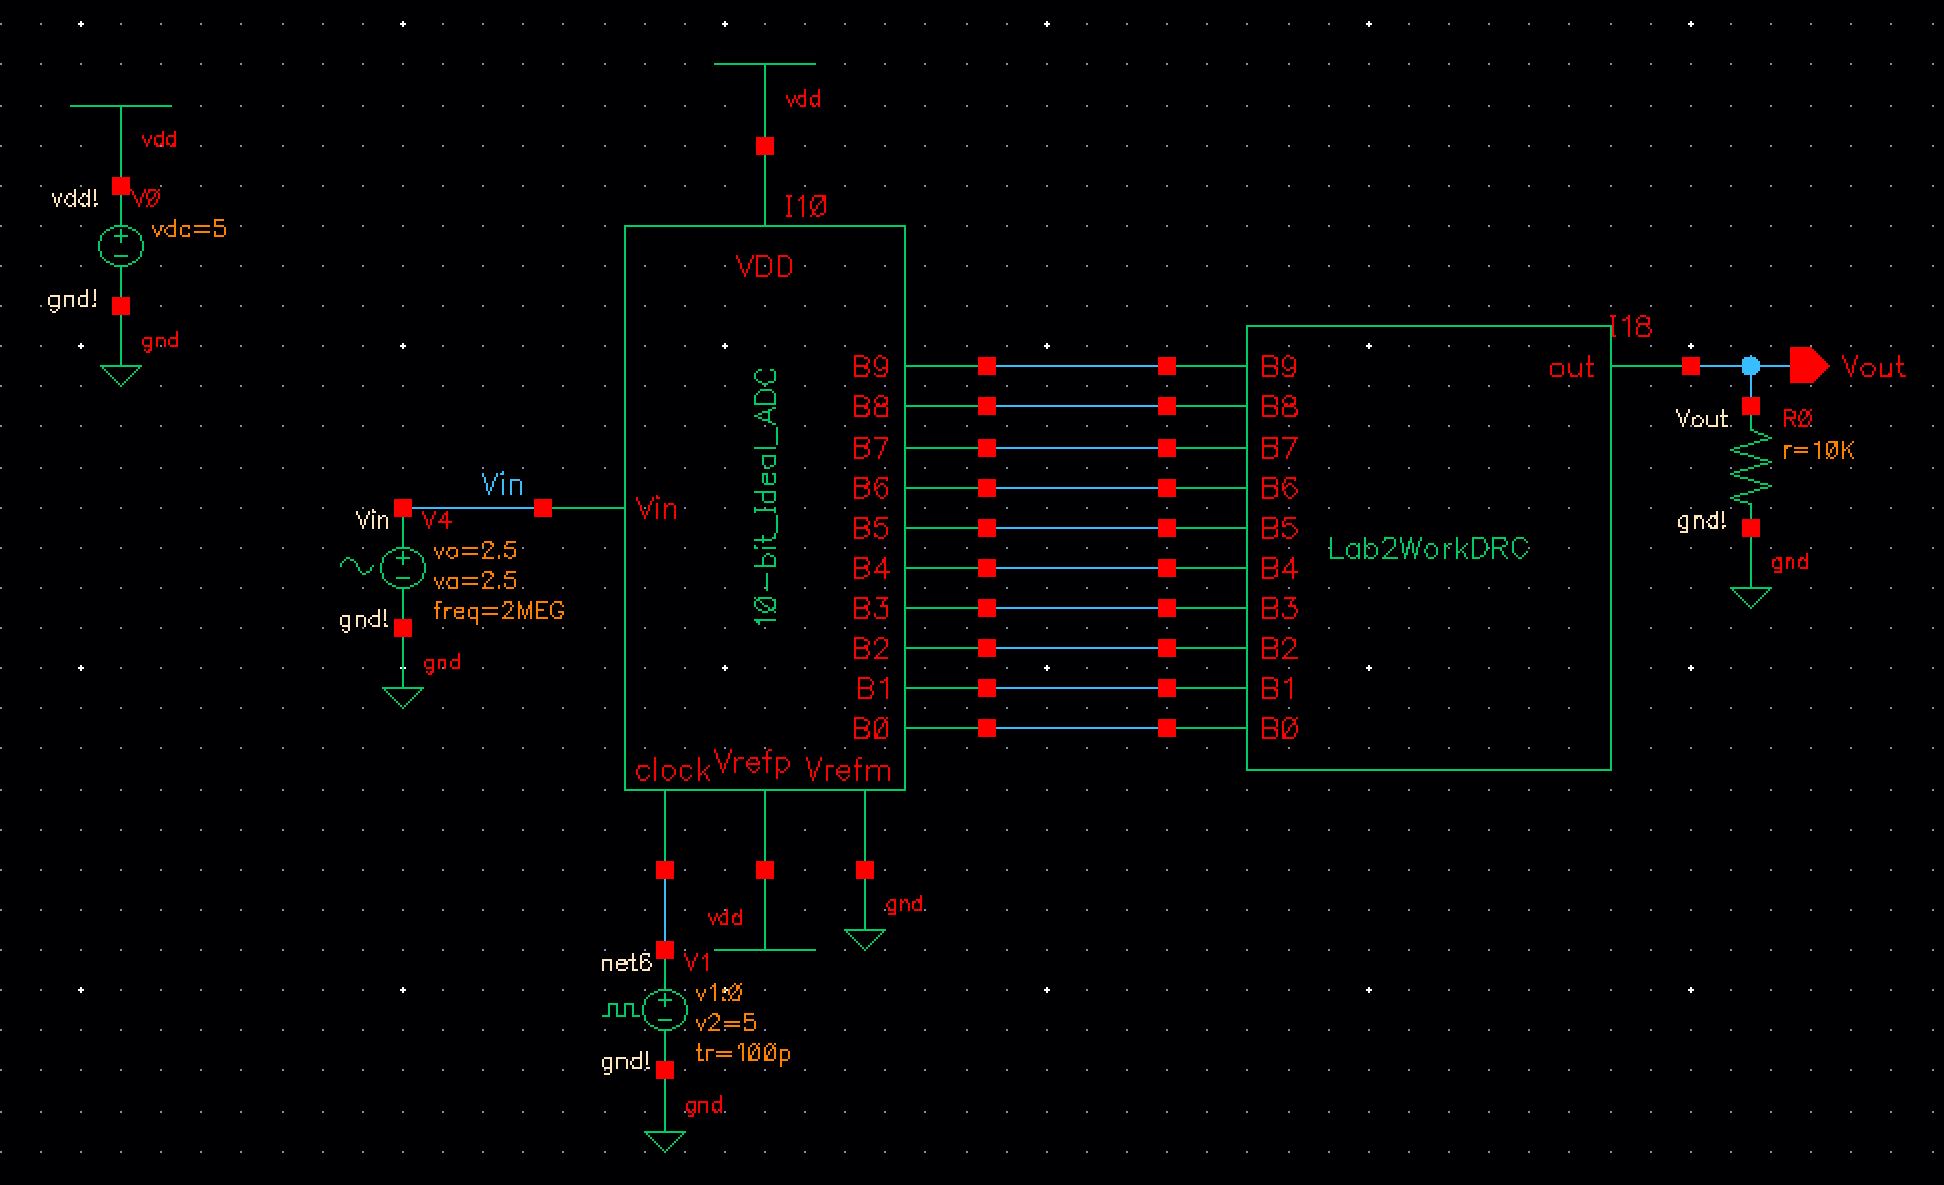This screenshot has width=1944, height=1185.
Task: Click the R0 resistor instance name
Action: coord(1797,419)
